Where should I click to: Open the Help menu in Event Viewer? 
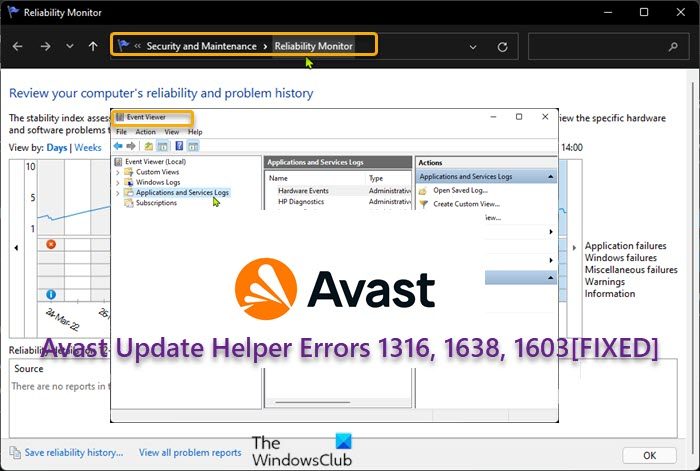pyautogui.click(x=195, y=132)
